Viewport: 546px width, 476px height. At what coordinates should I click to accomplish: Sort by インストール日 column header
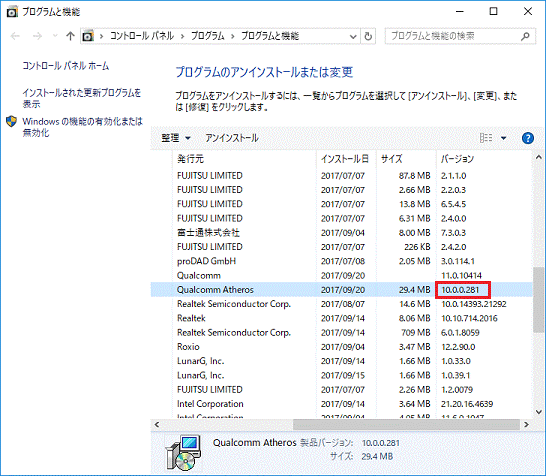pyautogui.click(x=346, y=159)
